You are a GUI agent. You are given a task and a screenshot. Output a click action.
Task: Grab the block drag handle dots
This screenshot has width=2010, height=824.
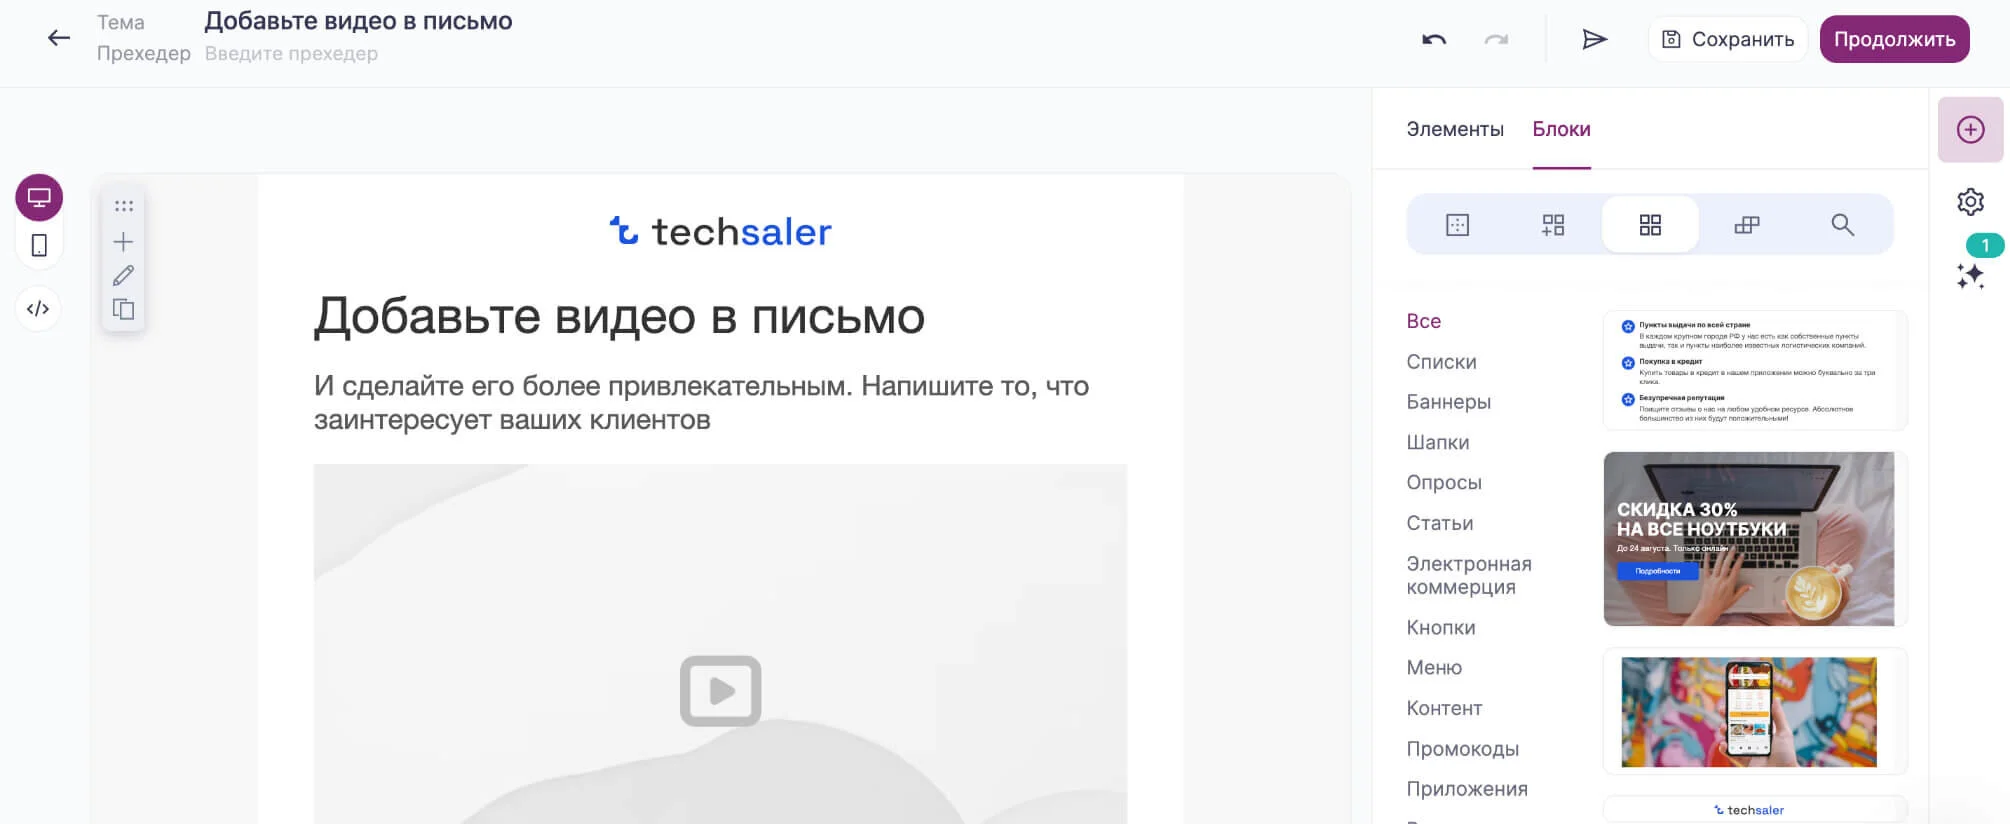click(x=124, y=206)
